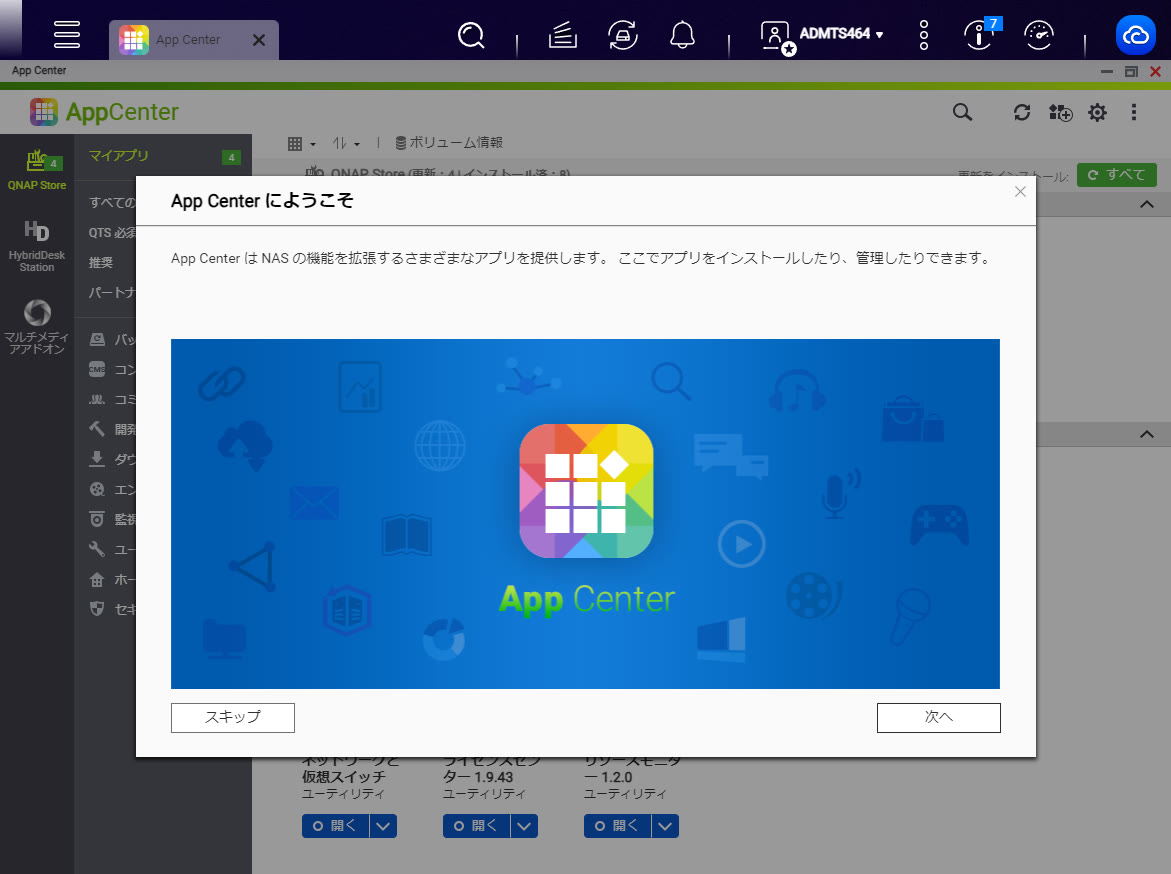
Task: Open AppCenter settings gear
Action: pos(1097,112)
